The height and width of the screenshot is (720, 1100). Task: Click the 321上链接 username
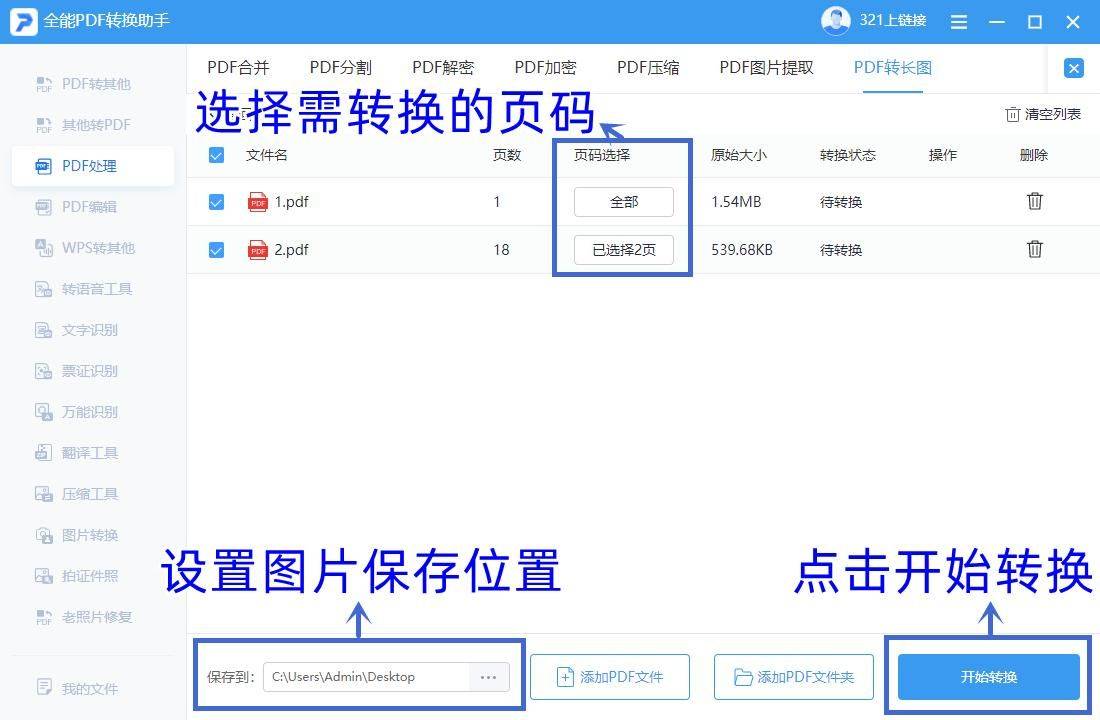[x=892, y=20]
